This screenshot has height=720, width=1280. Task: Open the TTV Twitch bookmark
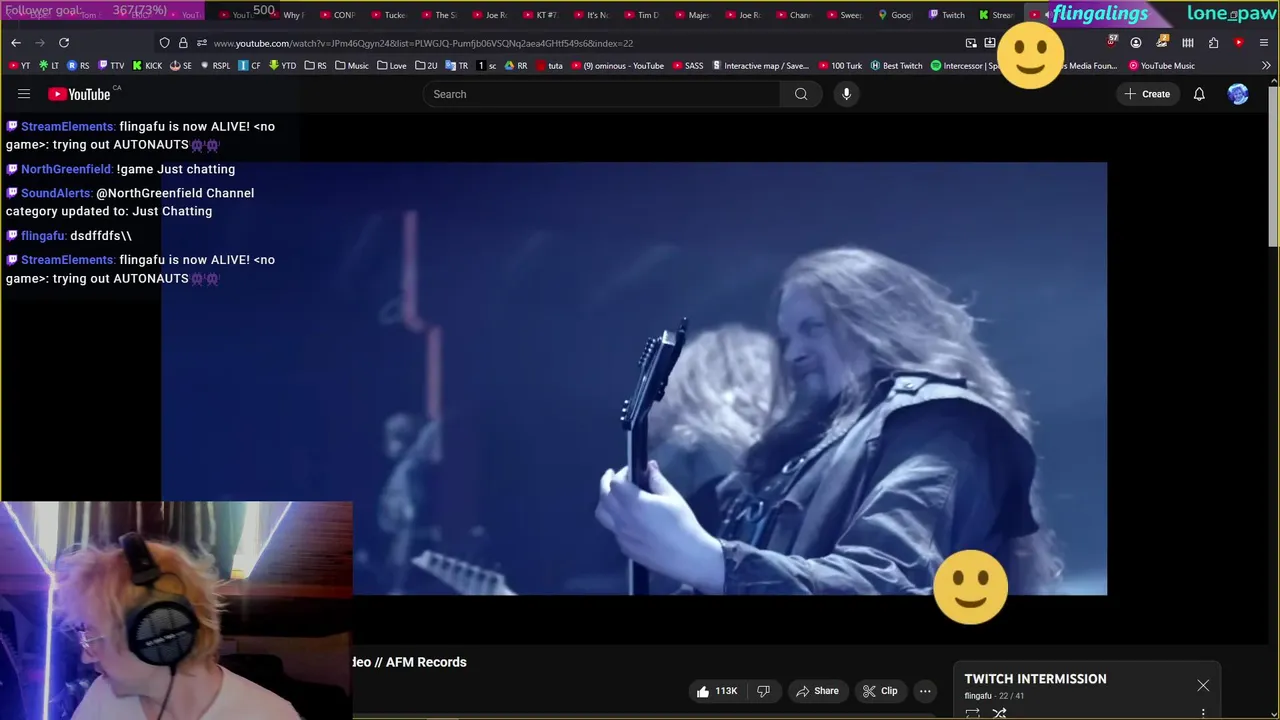tap(111, 66)
